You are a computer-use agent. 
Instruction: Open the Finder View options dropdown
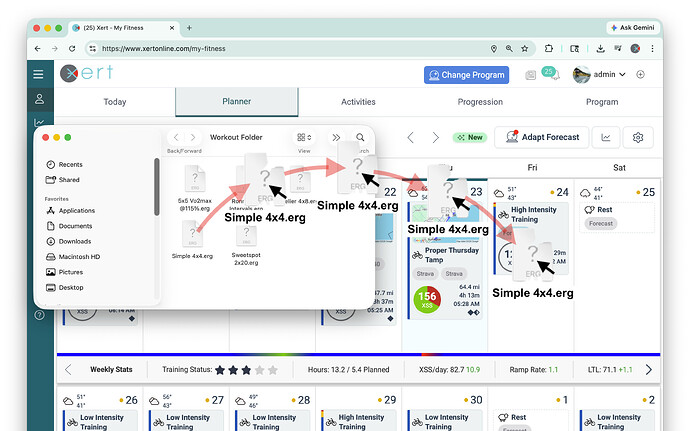[x=304, y=137]
